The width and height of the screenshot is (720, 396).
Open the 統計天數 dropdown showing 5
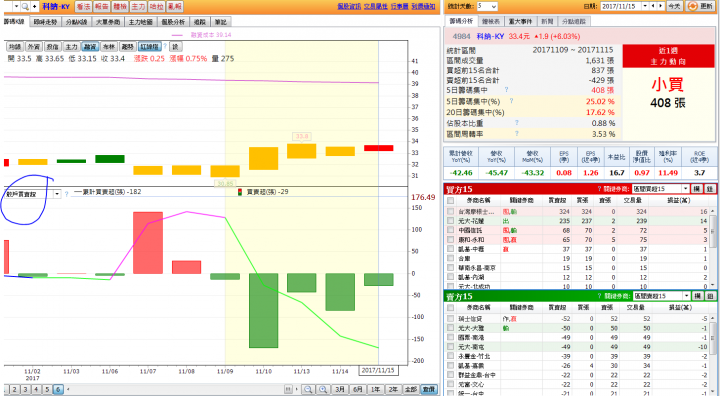click(x=487, y=6)
